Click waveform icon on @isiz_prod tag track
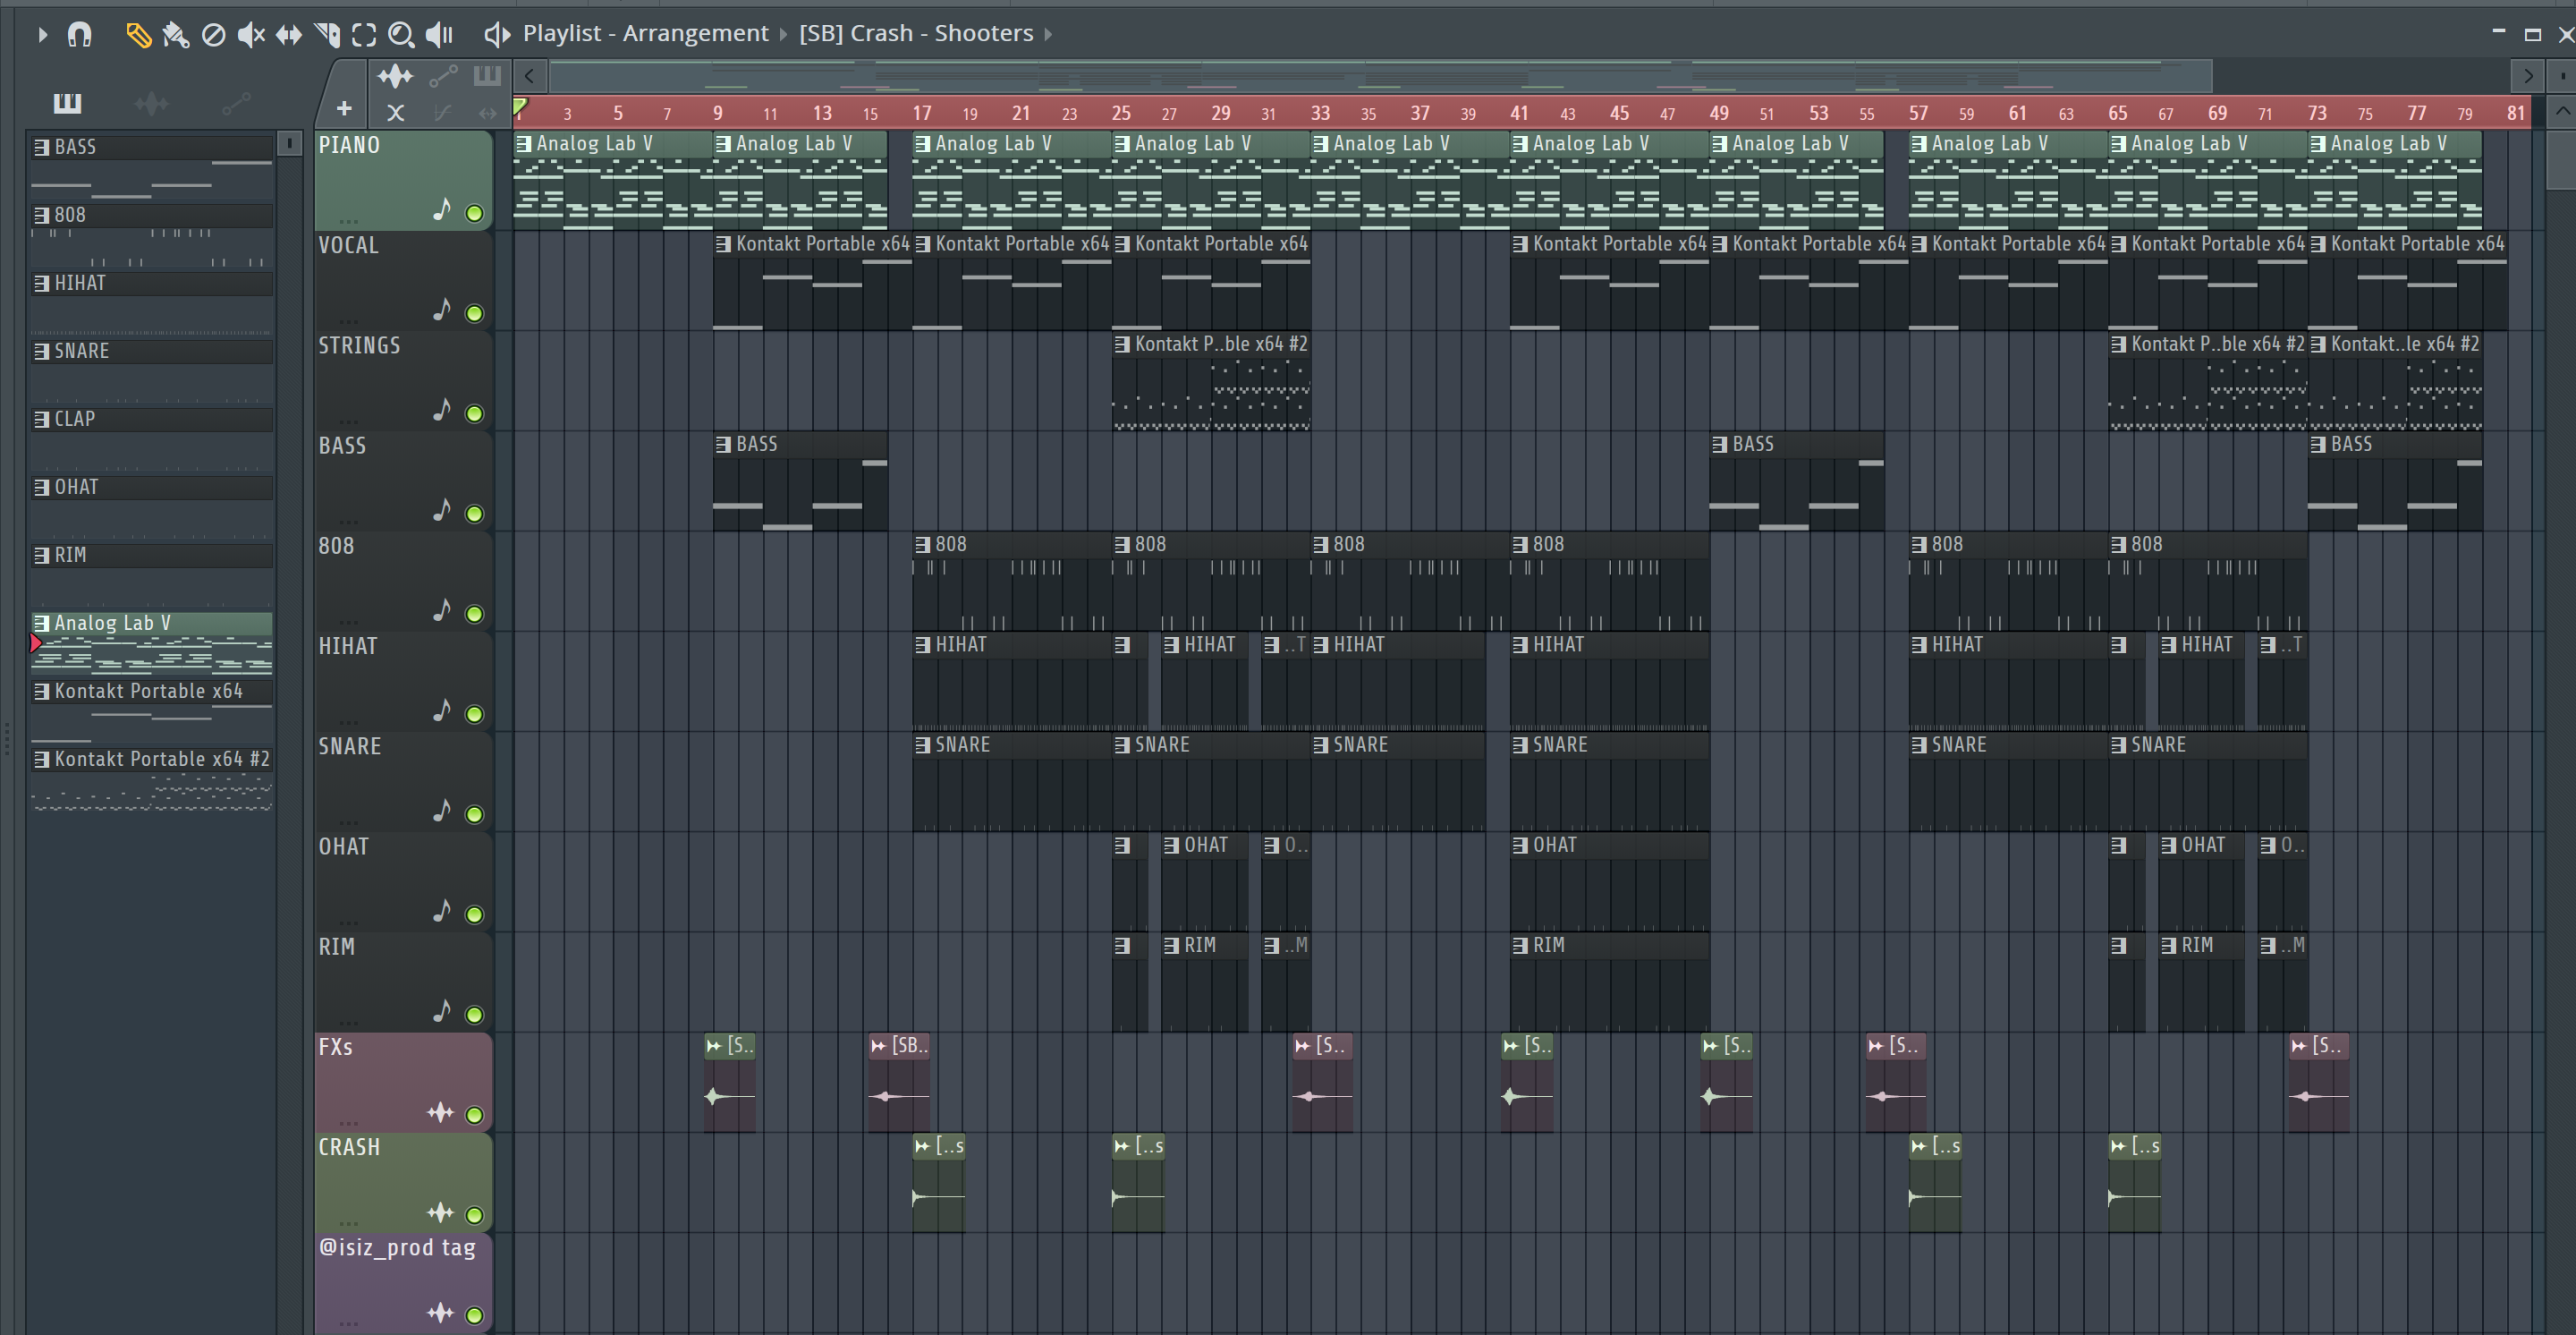The image size is (2576, 1335). pos(441,1313)
